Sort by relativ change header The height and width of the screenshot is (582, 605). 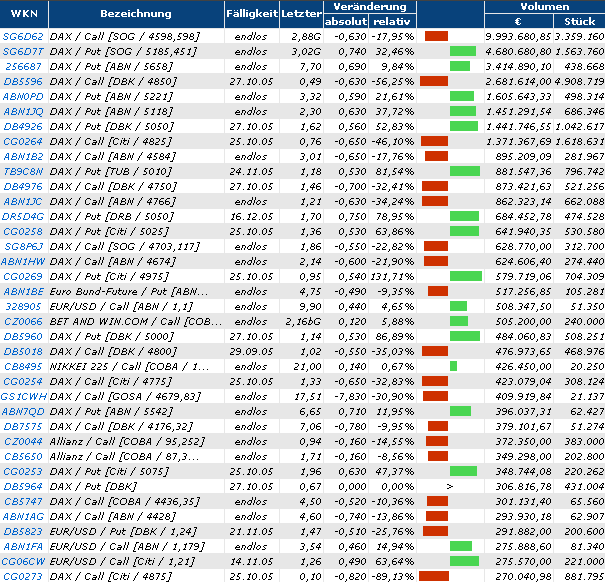point(392,22)
